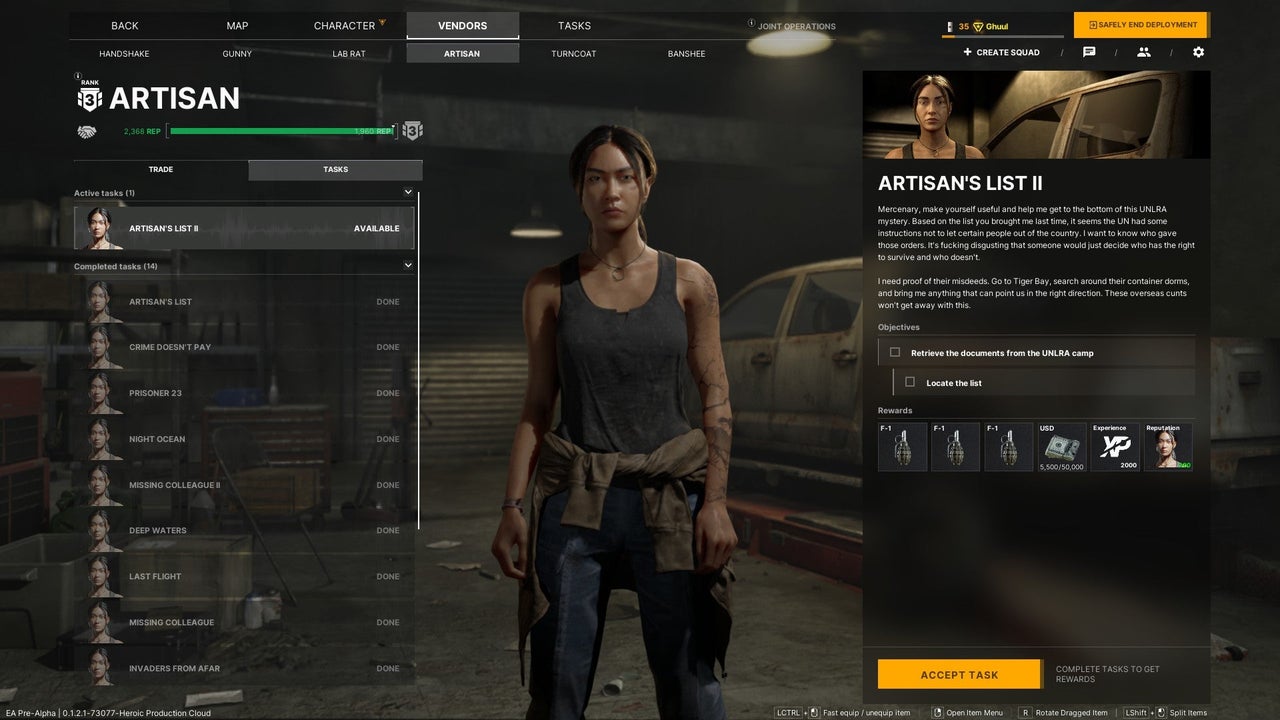This screenshot has height=720, width=1280.
Task: Click the info icon above Rank
Action: (x=78, y=75)
